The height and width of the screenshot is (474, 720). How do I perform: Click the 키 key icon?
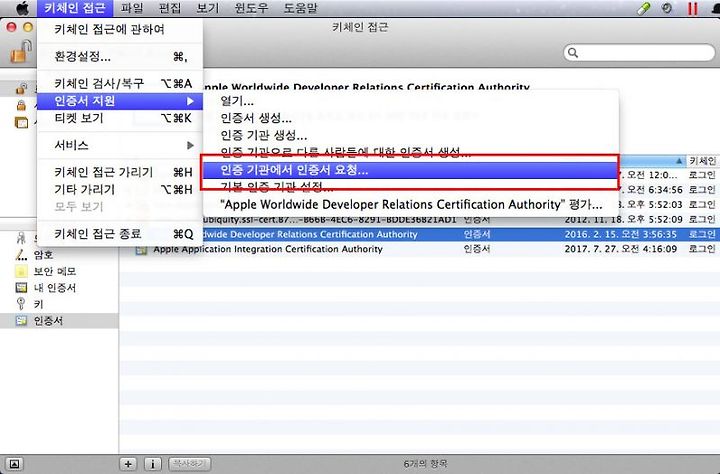click(x=21, y=304)
